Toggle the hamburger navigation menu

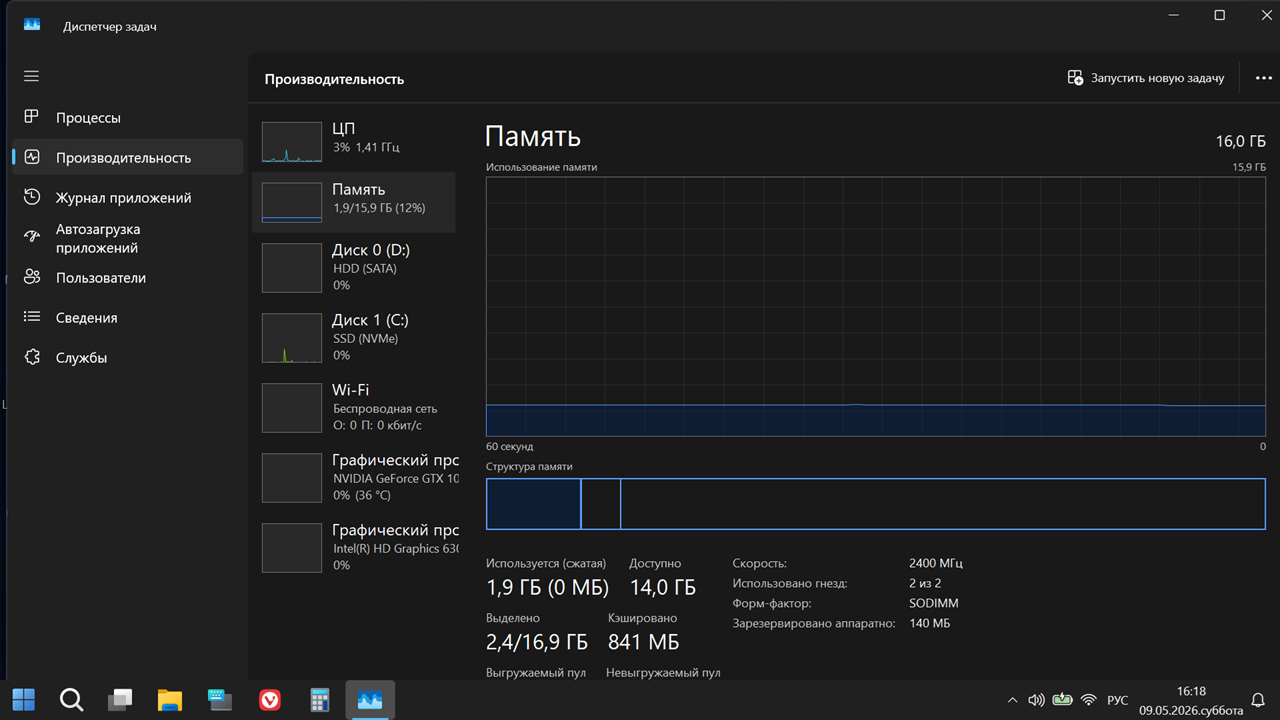31,76
